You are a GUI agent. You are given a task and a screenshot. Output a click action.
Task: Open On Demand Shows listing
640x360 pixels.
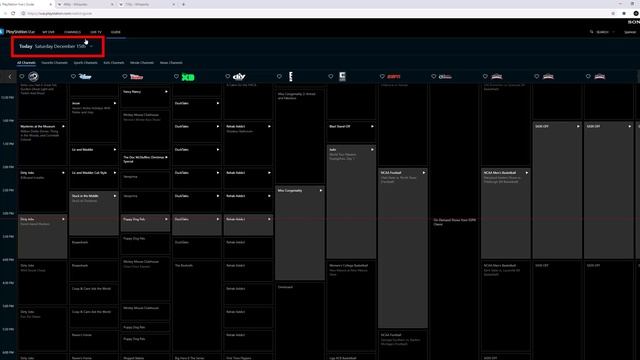[454, 222]
